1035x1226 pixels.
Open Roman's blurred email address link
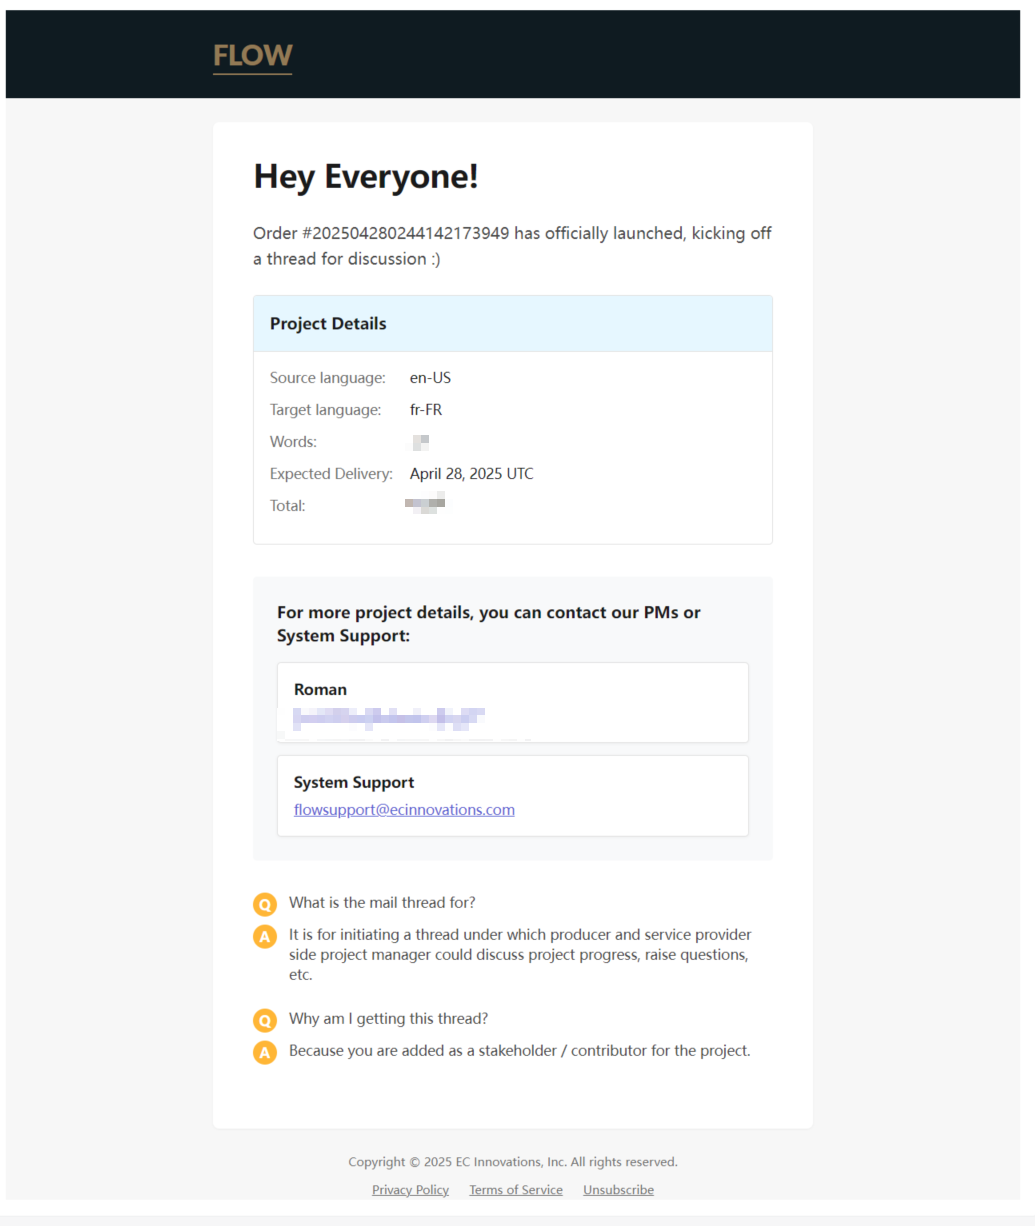coord(389,716)
